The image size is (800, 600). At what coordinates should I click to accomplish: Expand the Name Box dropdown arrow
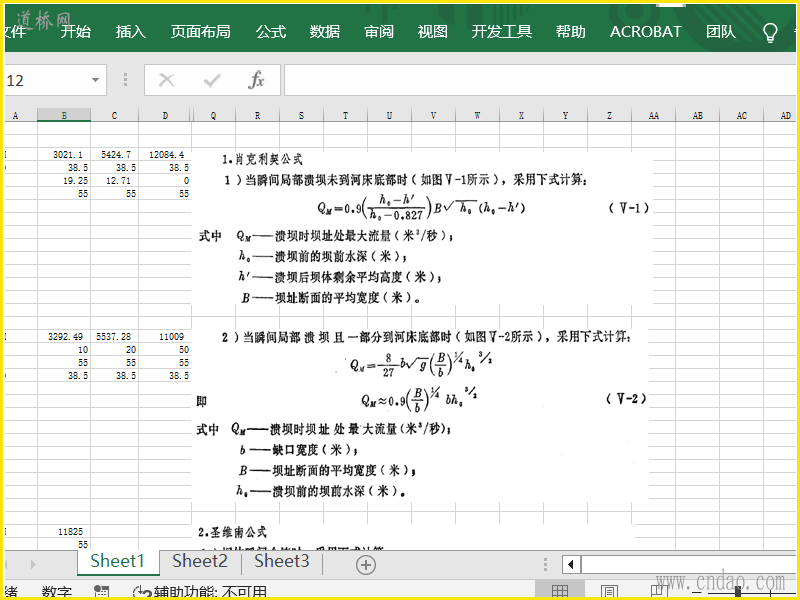coord(95,80)
